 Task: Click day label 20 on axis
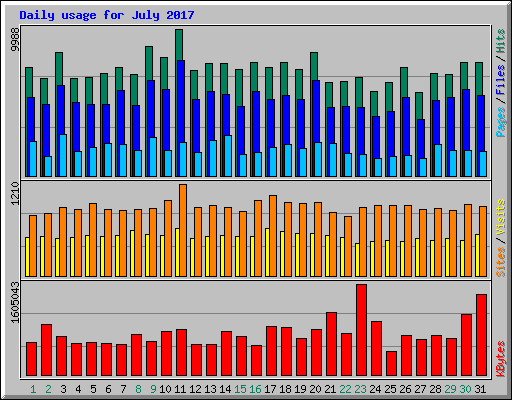tap(315, 389)
